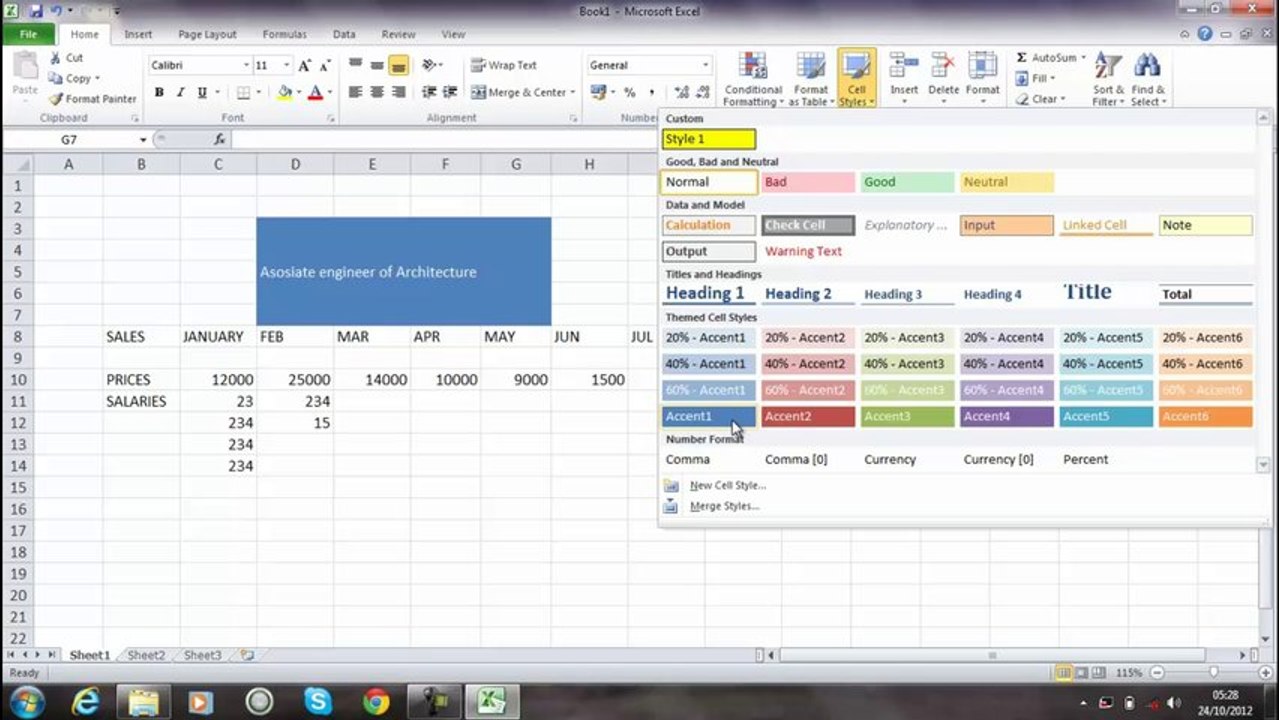
Task: Click the Font Color letter A icon
Action: (315, 92)
